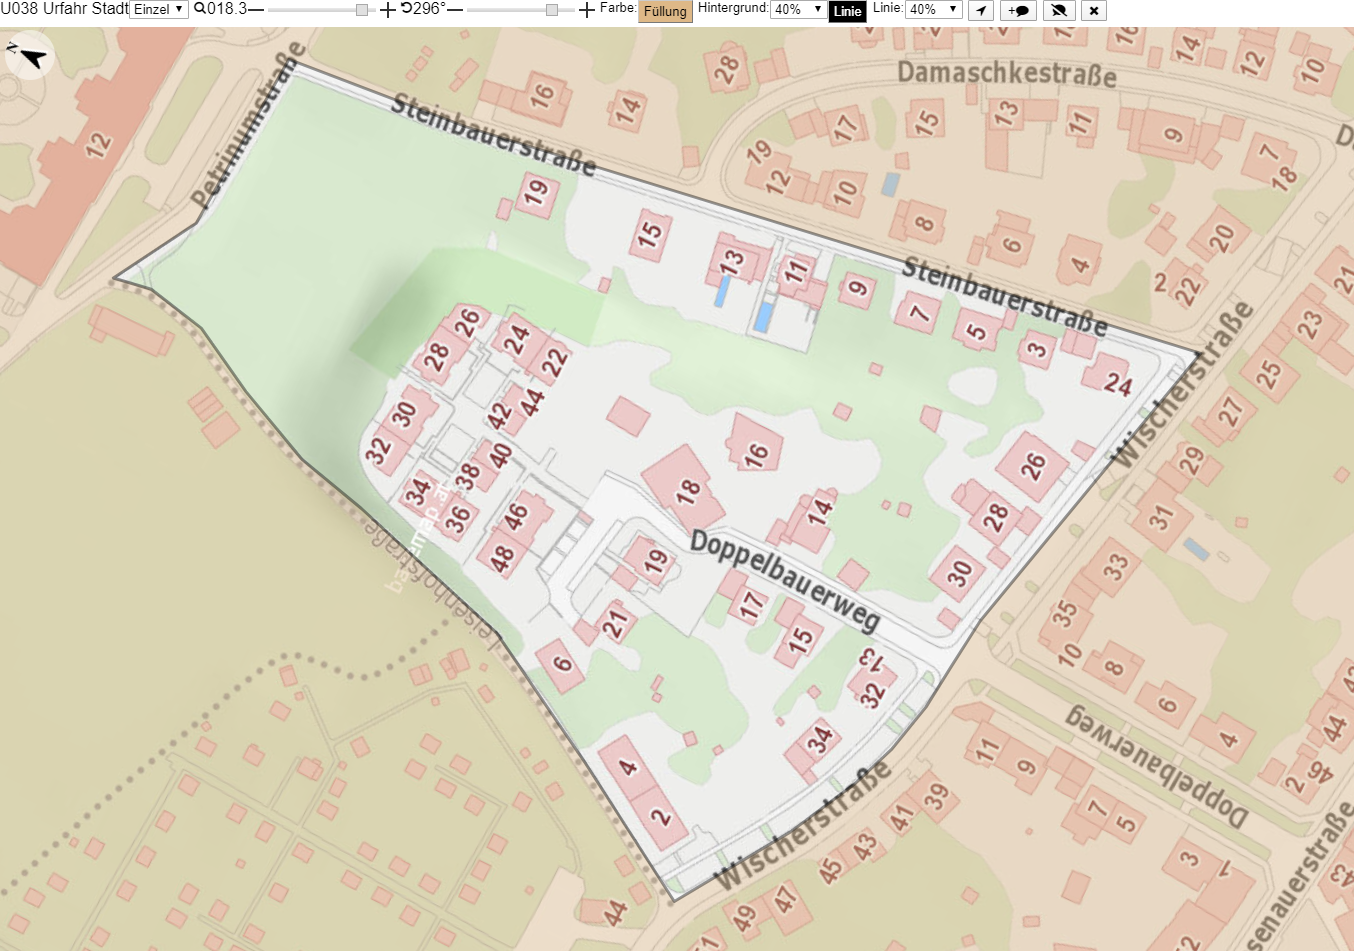Image resolution: width=1354 pixels, height=951 pixels.
Task: Click the rotation plus icon
Action: point(587,10)
